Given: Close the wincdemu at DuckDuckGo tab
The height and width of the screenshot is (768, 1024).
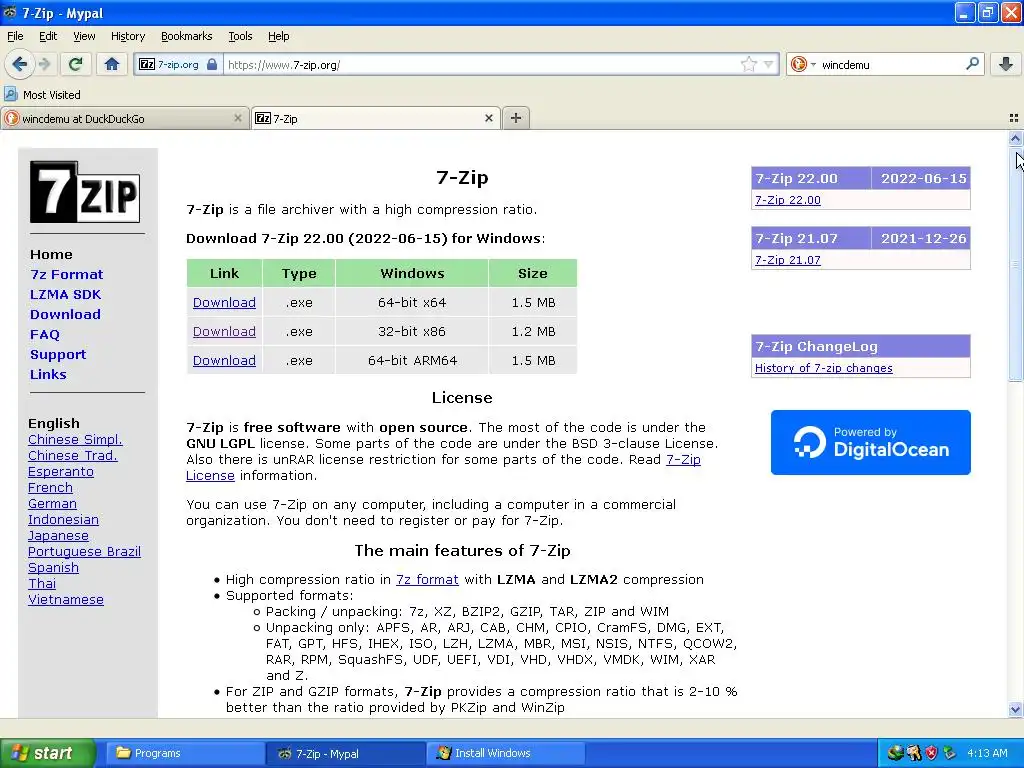Looking at the screenshot, I should point(238,118).
